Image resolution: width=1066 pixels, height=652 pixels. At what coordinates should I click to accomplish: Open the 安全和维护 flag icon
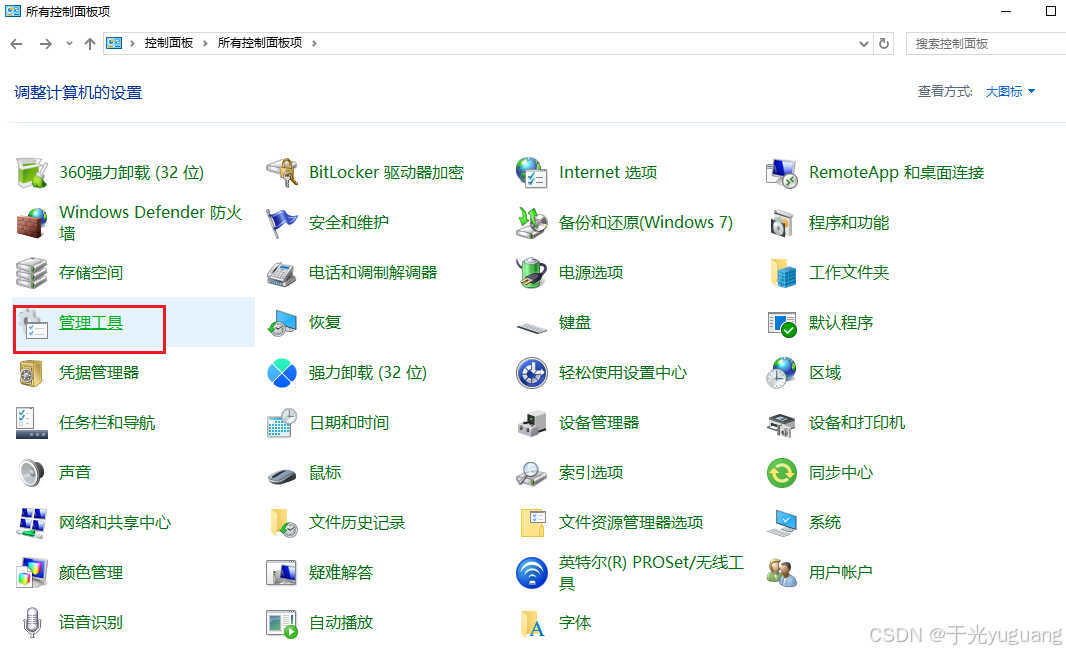point(282,223)
